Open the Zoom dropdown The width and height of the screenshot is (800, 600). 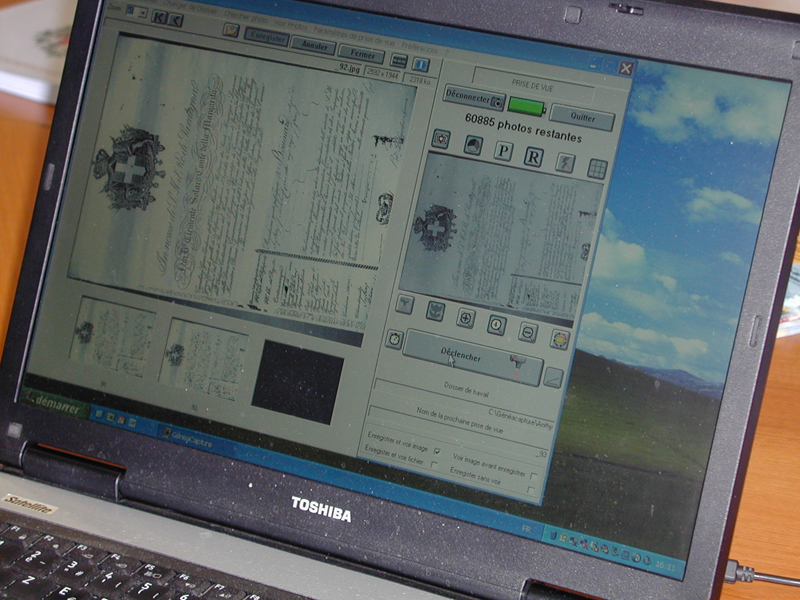(137, 12)
